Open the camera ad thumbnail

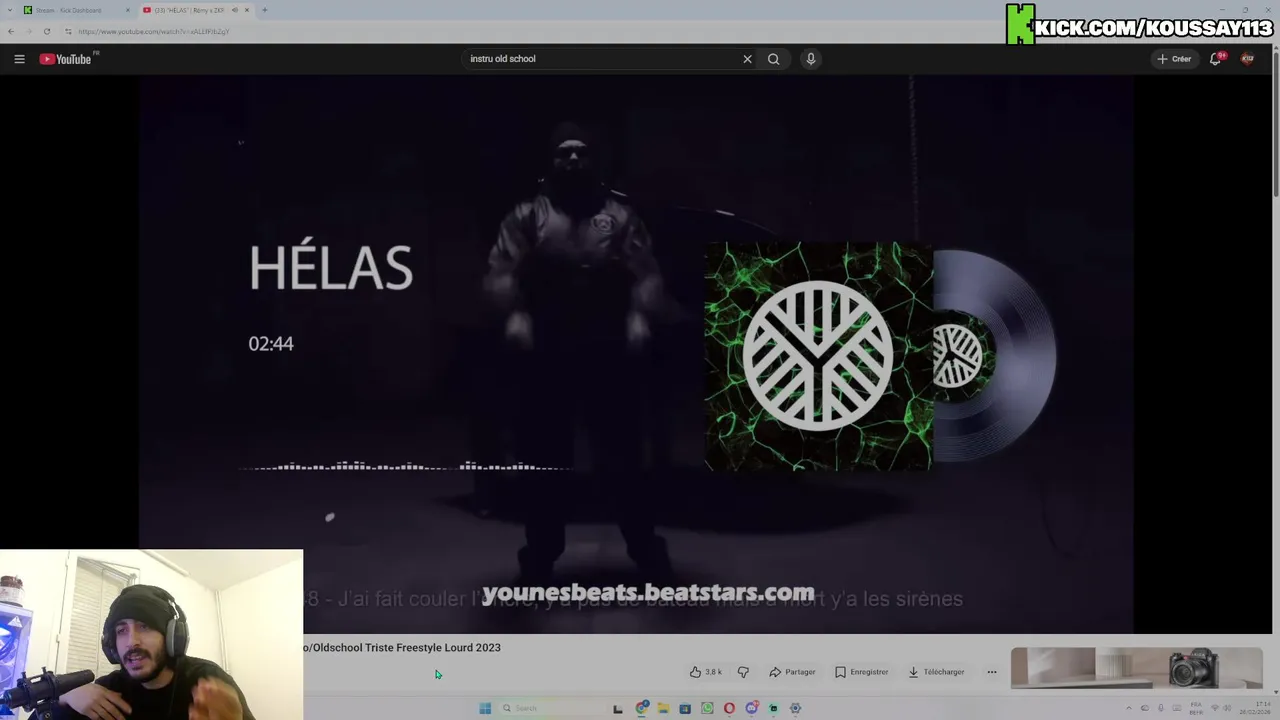click(x=1137, y=668)
